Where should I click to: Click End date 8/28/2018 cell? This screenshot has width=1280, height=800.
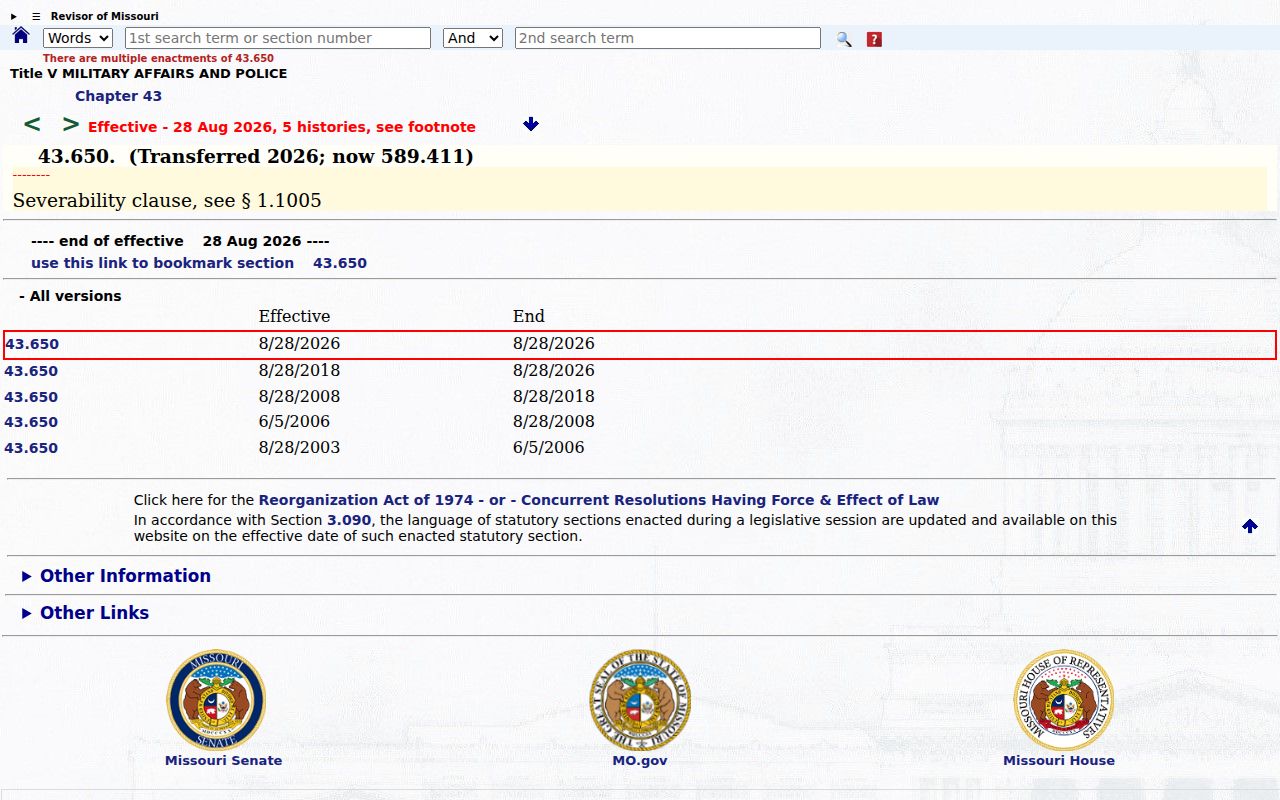(554, 396)
